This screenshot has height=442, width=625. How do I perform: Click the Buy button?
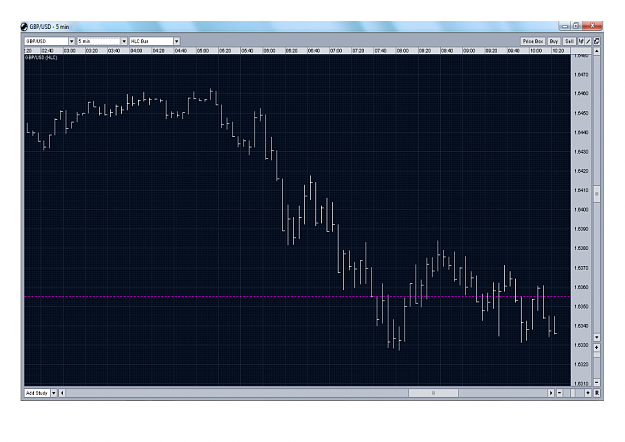pos(554,41)
